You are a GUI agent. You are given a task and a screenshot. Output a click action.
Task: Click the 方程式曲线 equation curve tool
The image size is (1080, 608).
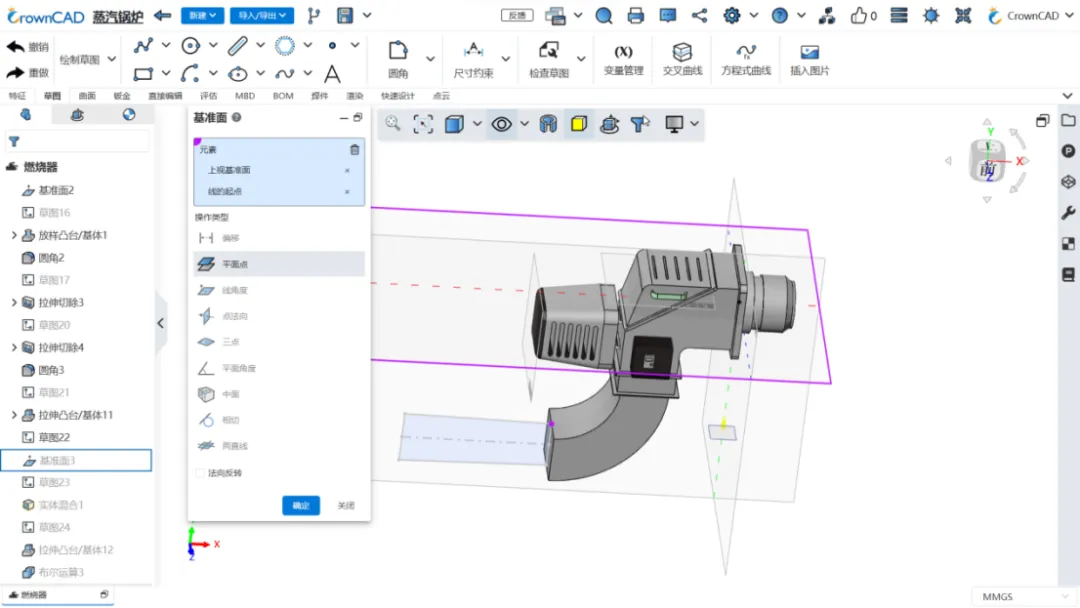point(746,59)
